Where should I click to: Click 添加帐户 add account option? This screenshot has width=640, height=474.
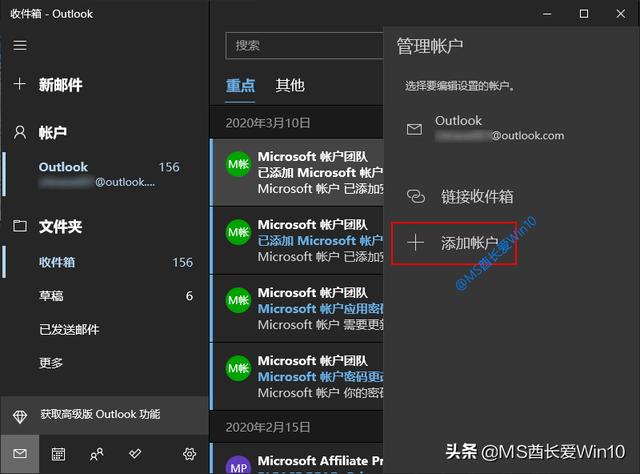[x=454, y=243]
